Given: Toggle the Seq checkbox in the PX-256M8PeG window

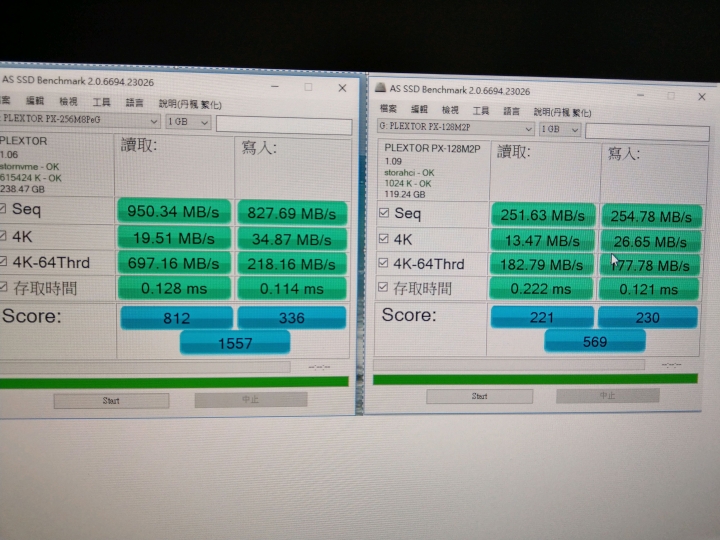Looking at the screenshot, I should point(3,209).
